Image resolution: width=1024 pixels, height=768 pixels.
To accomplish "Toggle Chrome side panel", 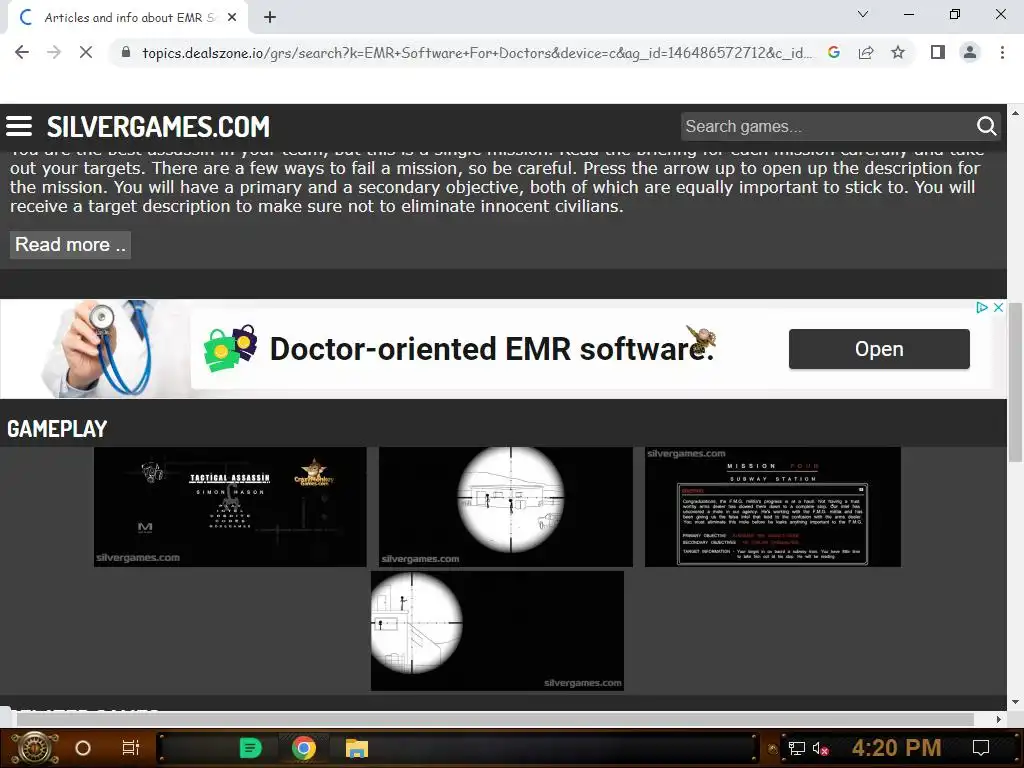I will coord(938,52).
